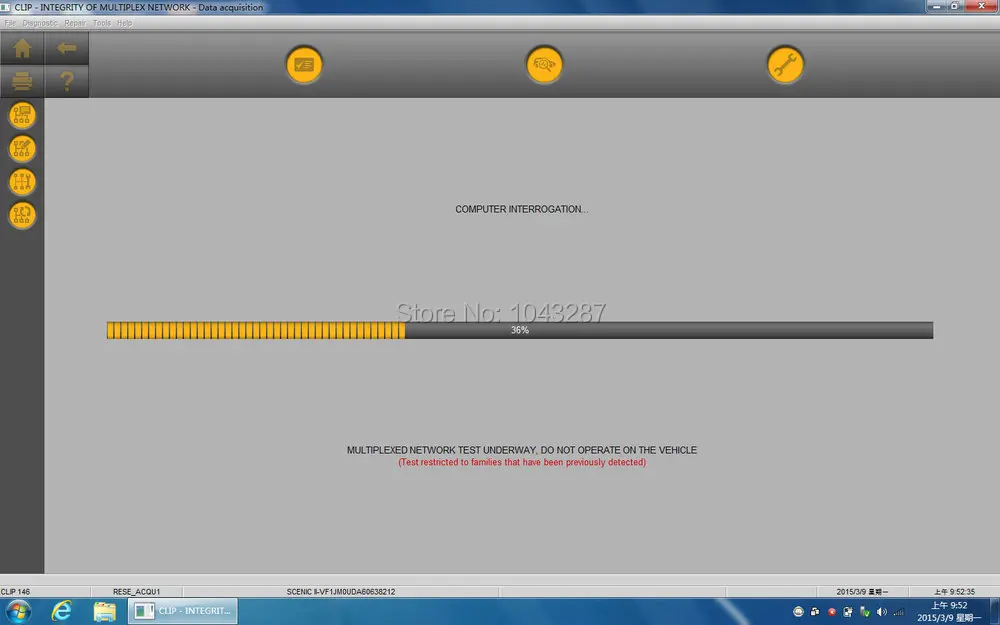This screenshot has width=1000, height=625.
Task: Click the status bar time 9:52:35
Action: tap(954, 592)
